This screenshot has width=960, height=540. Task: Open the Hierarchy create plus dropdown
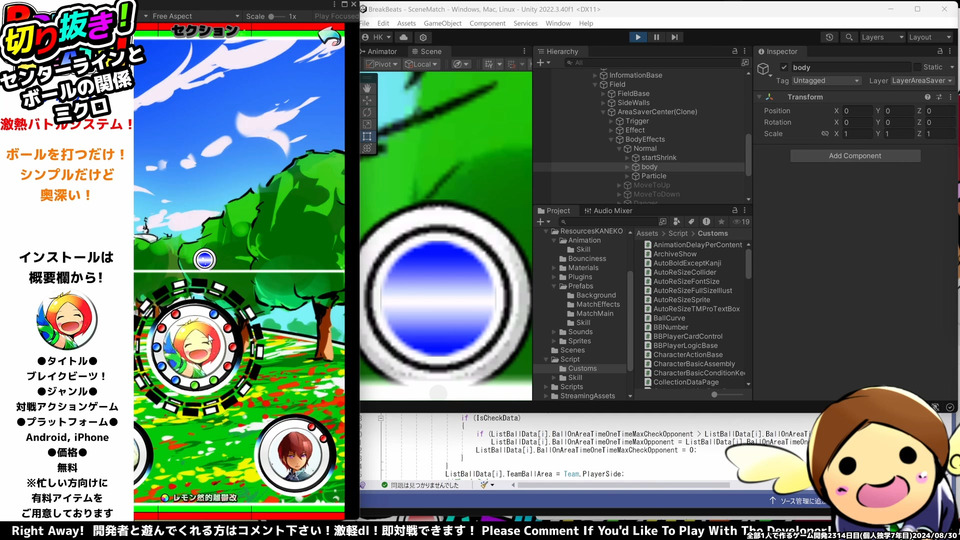click(x=542, y=62)
